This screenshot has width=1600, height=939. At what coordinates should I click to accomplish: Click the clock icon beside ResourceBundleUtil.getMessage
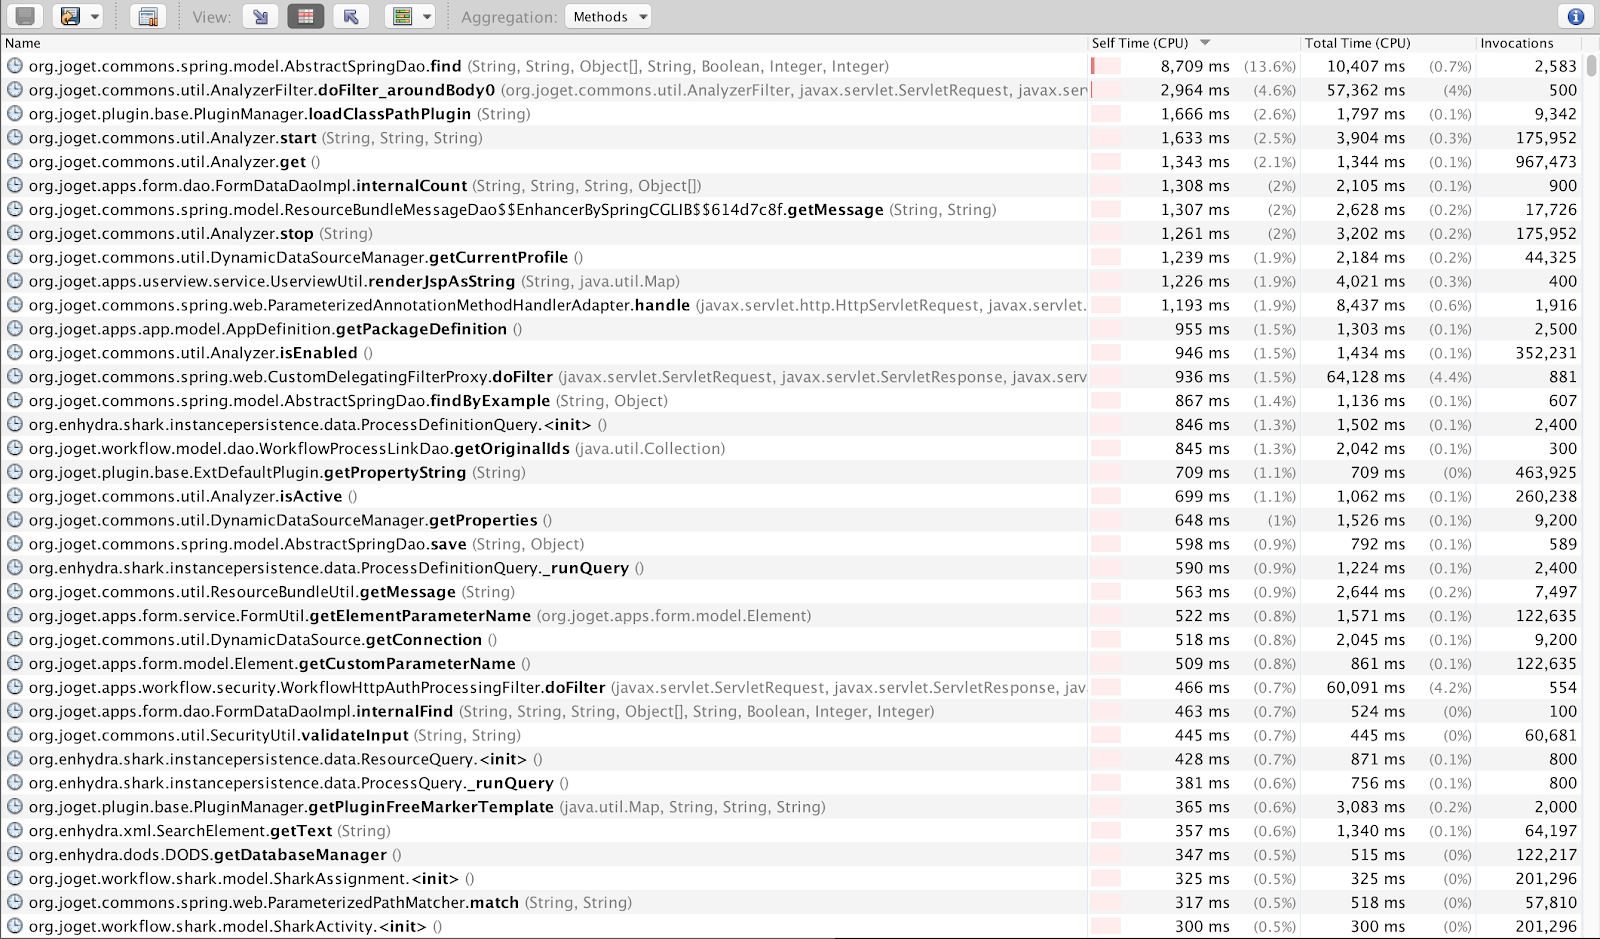click(15, 592)
